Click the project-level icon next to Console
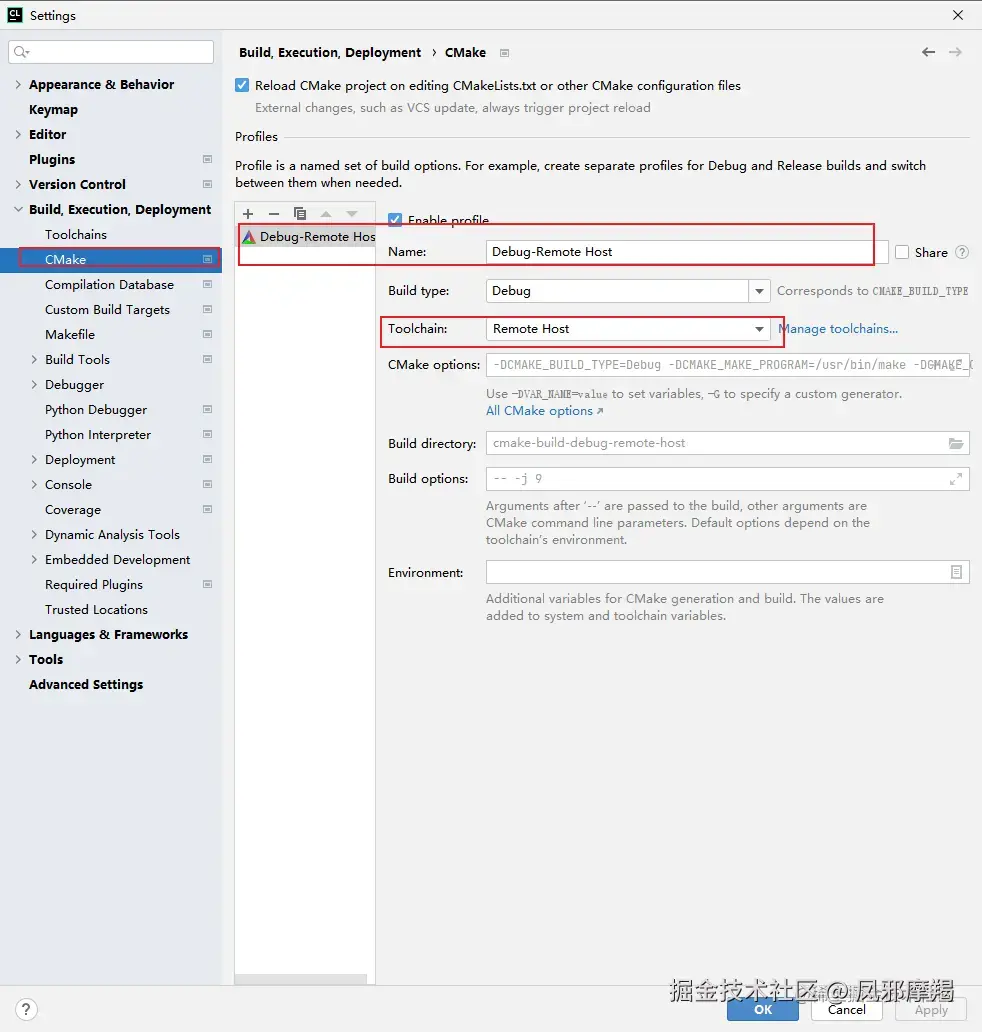Viewport: 982px width, 1032px height. [207, 484]
